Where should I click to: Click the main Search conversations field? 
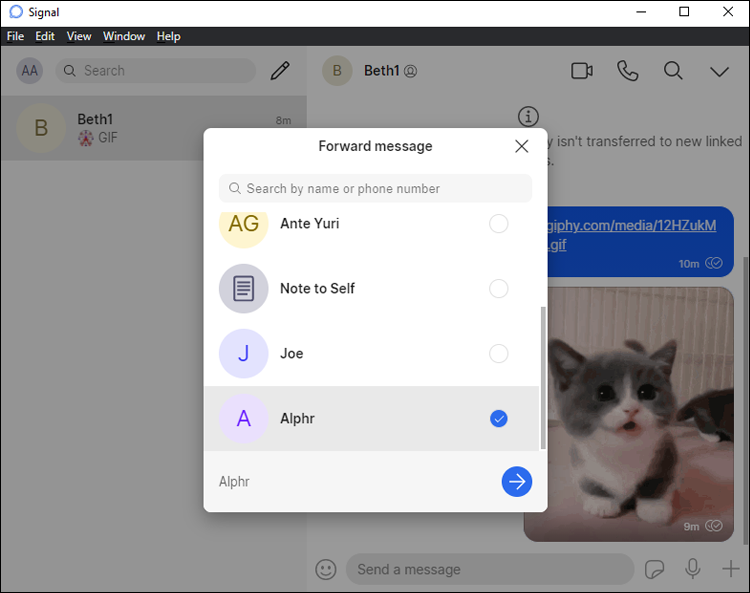click(x=156, y=71)
